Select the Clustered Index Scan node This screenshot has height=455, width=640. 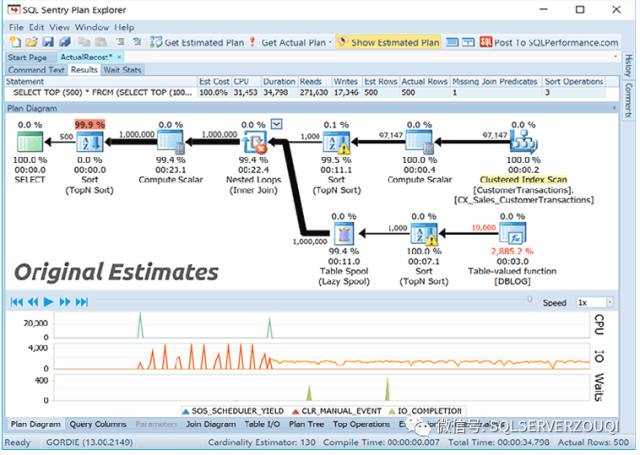tap(523, 142)
